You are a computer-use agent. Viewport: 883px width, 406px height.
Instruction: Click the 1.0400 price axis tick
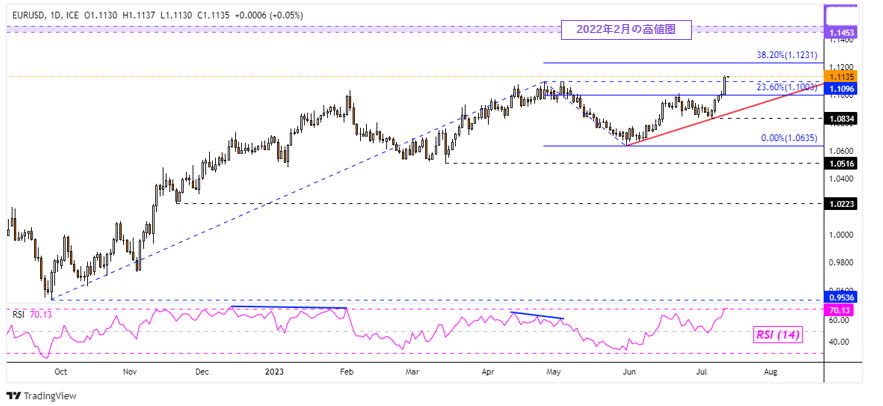click(840, 179)
